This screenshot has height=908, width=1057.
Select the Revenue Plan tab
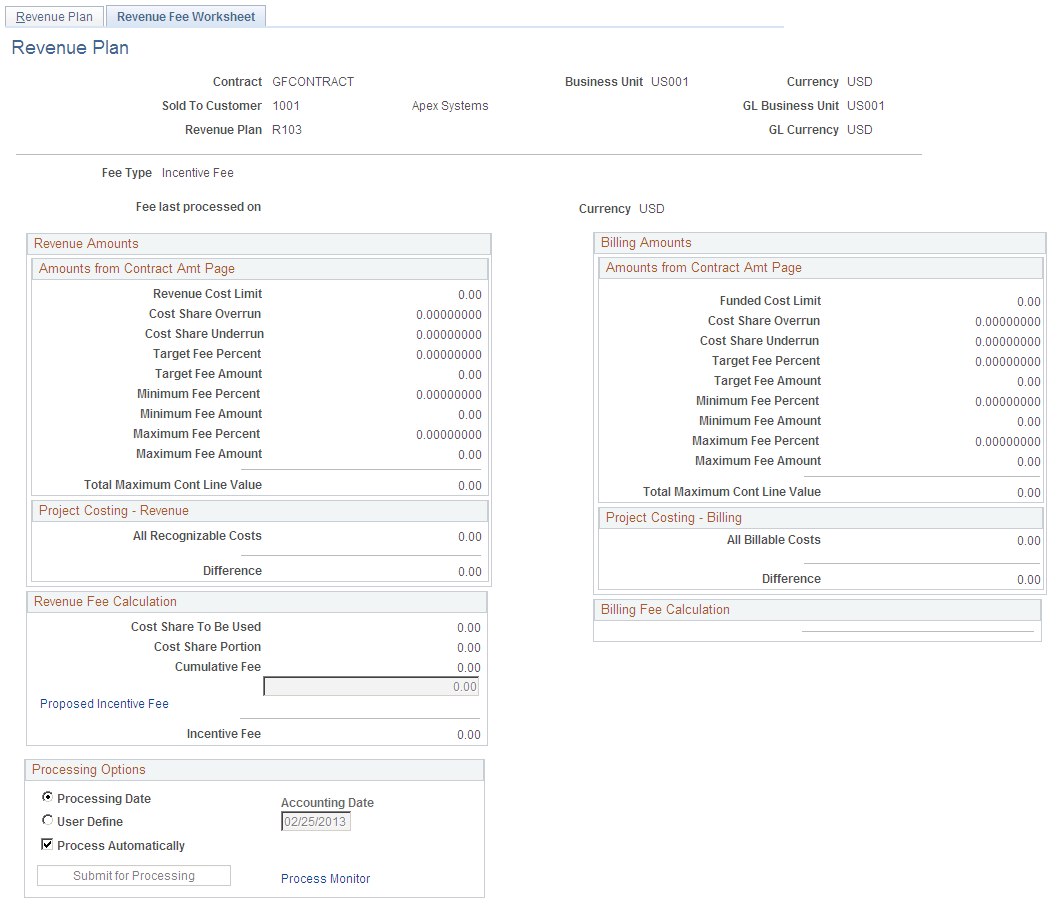coord(54,16)
